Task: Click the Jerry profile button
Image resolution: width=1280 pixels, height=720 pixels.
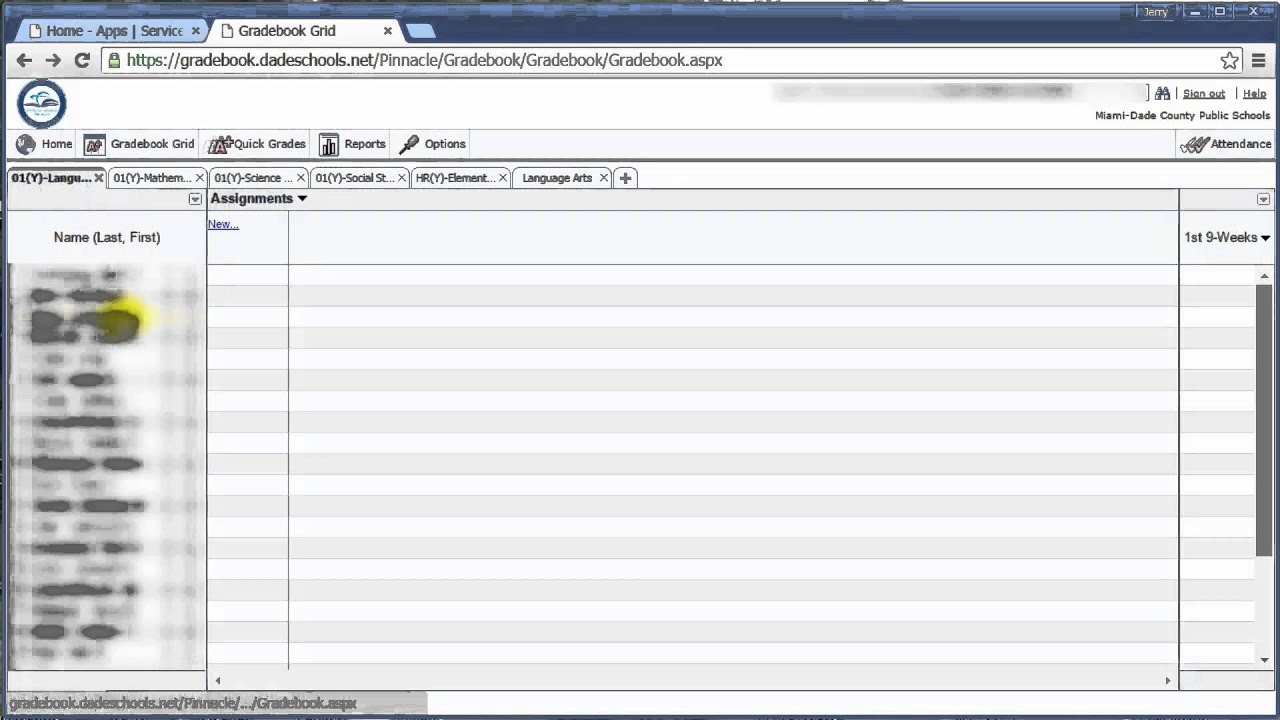Action: pos(1156,12)
